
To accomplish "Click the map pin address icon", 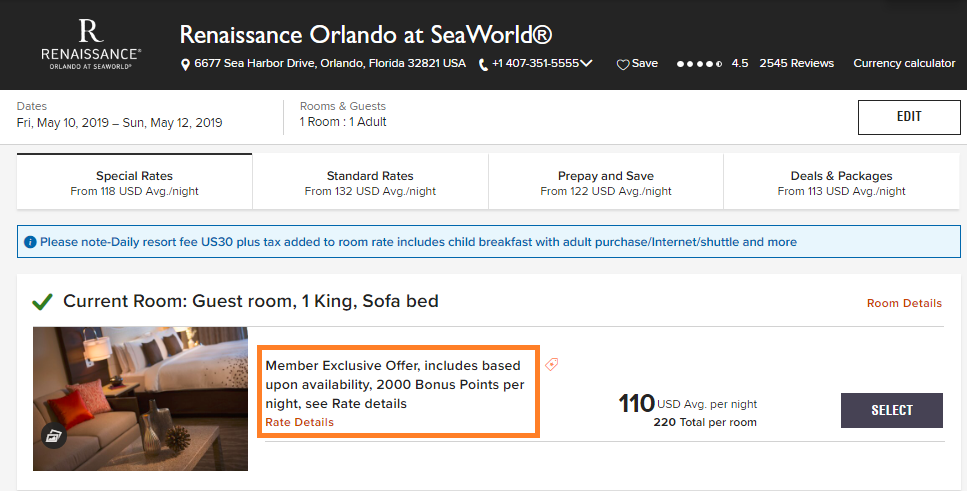I will [185, 64].
